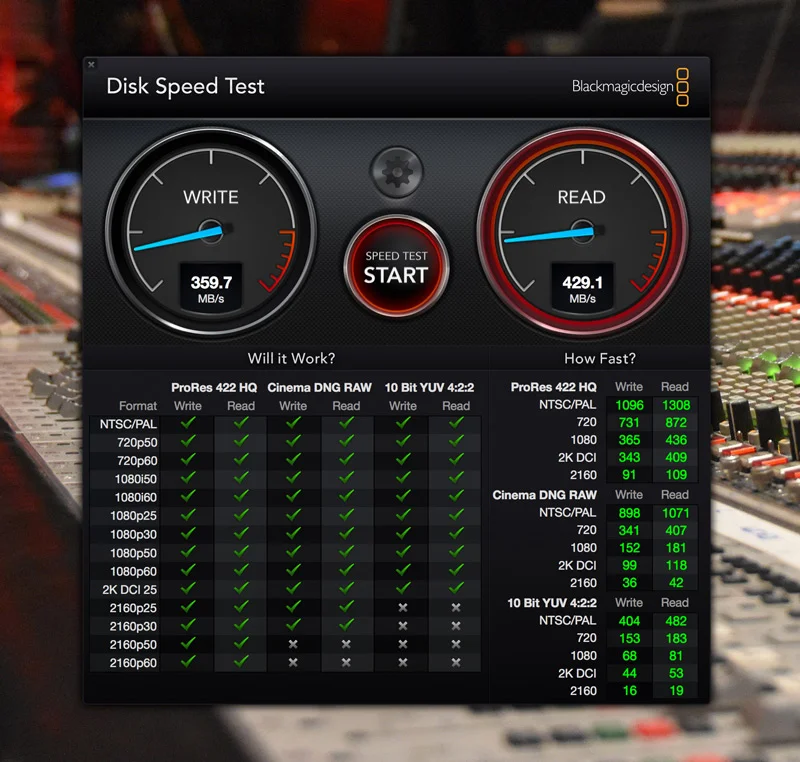Click the How Fast? heading
This screenshot has width=800, height=762.
click(600, 359)
